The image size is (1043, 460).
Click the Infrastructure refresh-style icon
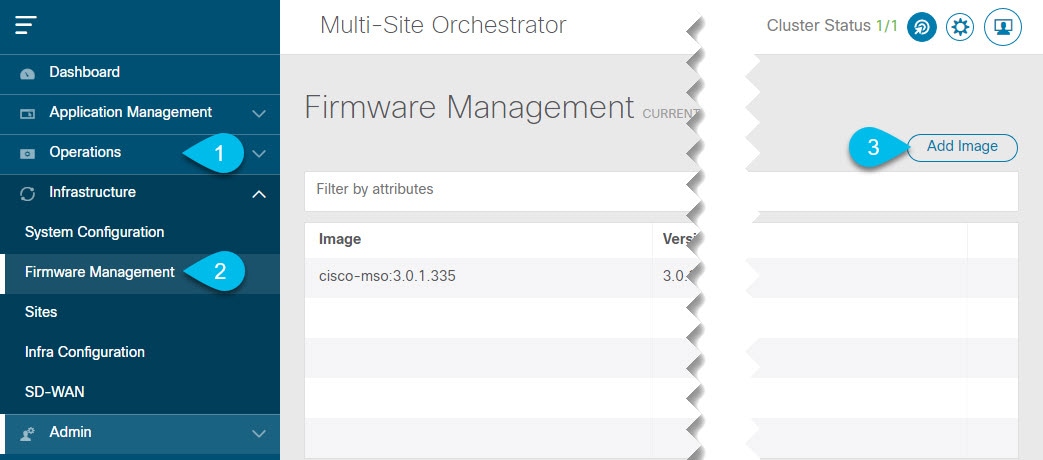(27, 193)
